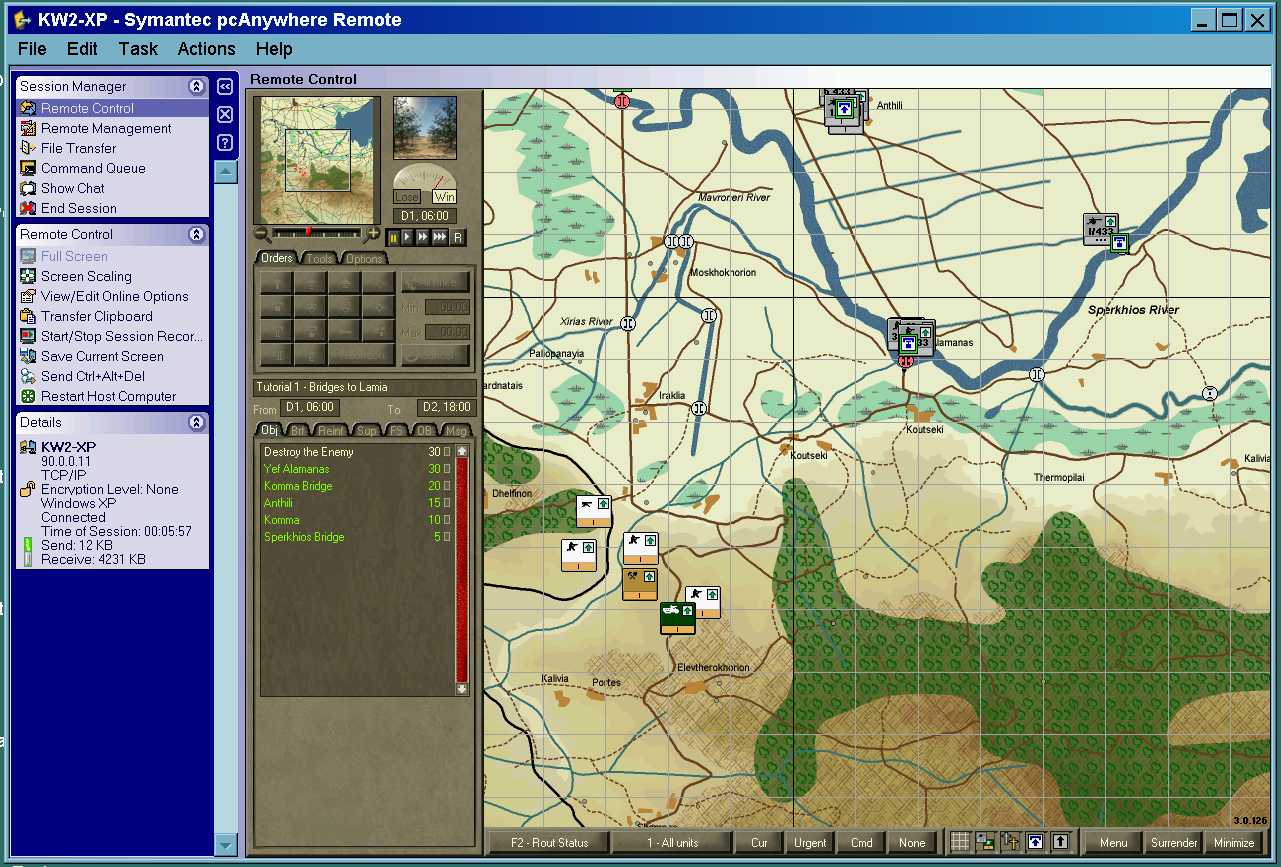Switch to the Options tab

364,259
